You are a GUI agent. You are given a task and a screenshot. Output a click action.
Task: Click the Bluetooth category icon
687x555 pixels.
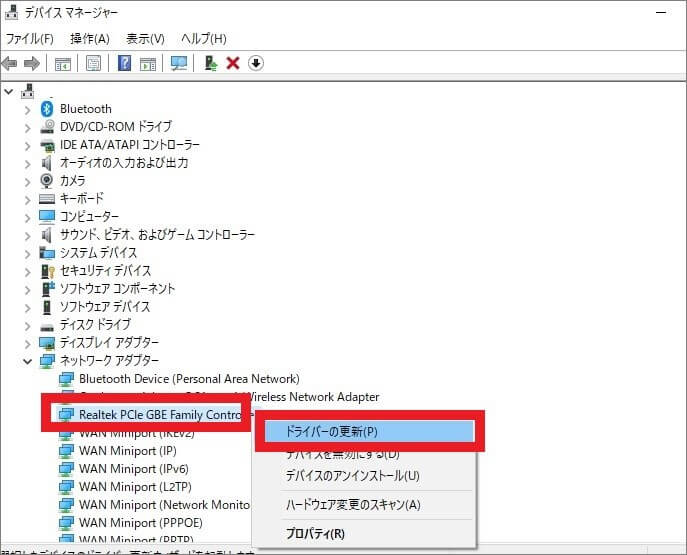click(x=47, y=109)
